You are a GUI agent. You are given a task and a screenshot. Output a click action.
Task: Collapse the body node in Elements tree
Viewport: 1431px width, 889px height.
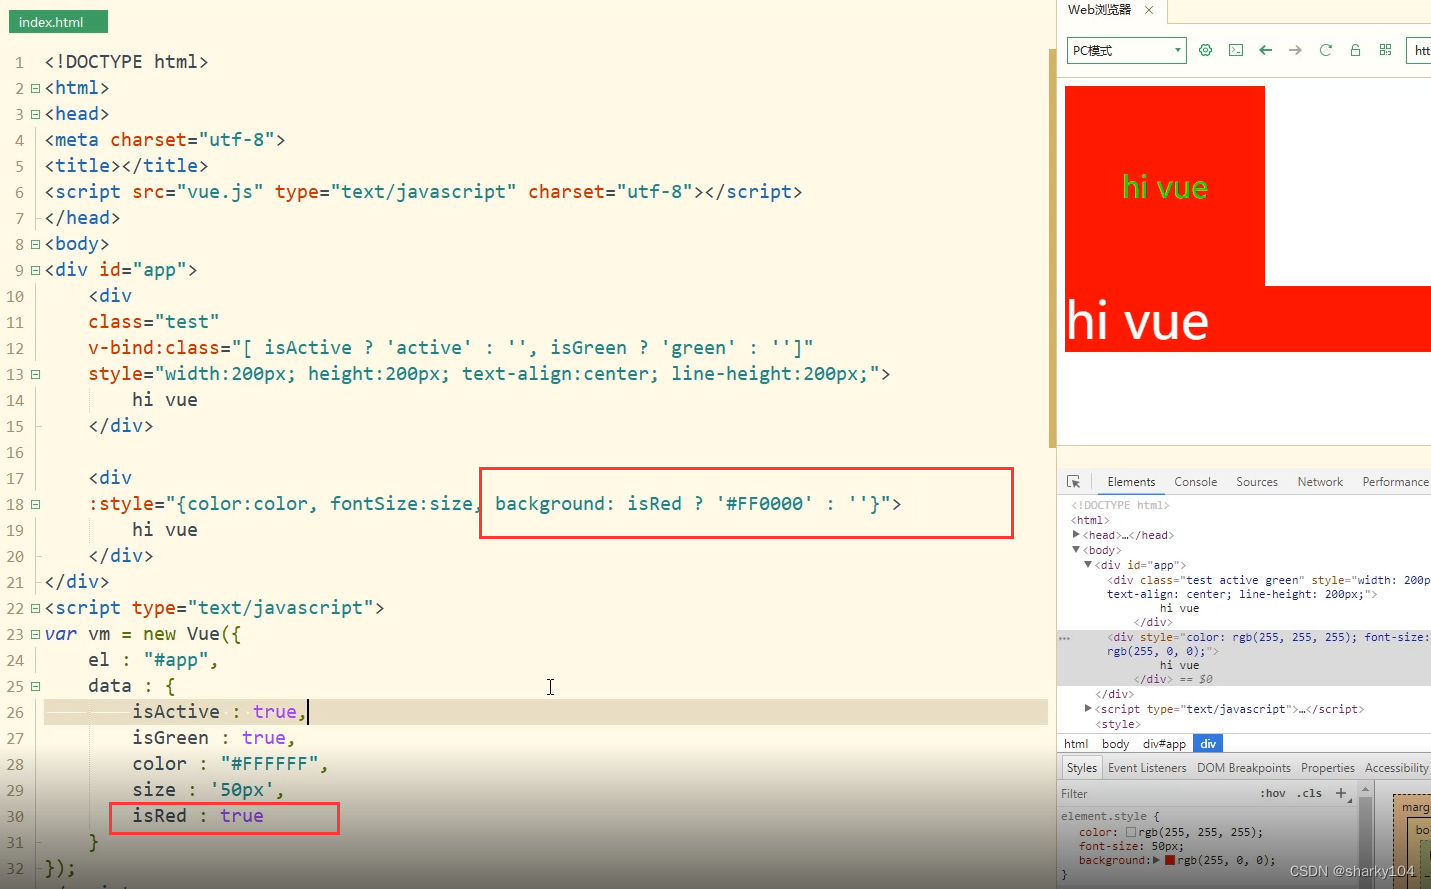pyautogui.click(x=1076, y=550)
